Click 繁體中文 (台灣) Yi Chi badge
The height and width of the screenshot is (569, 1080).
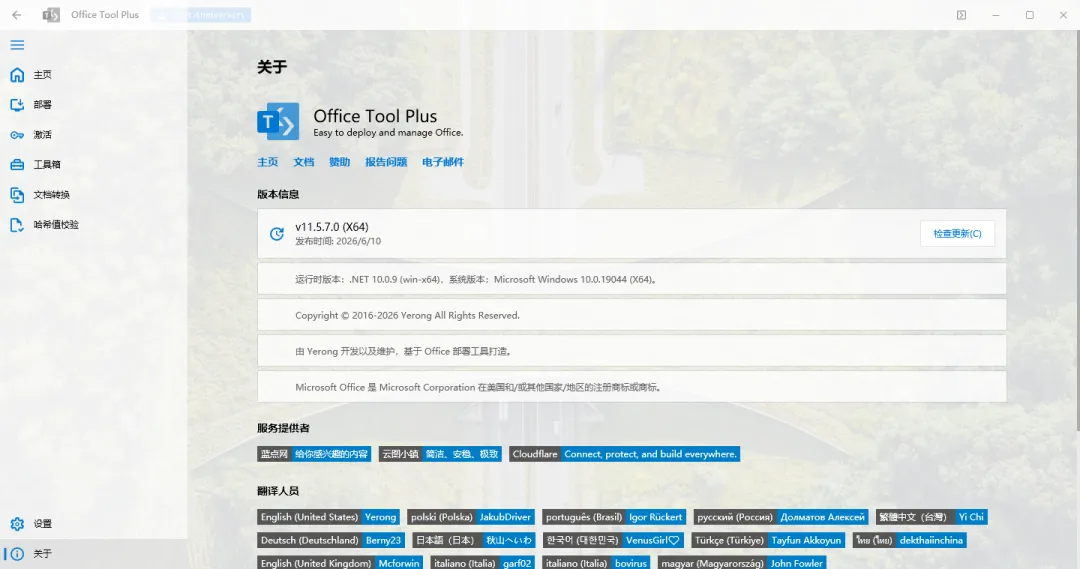931,517
